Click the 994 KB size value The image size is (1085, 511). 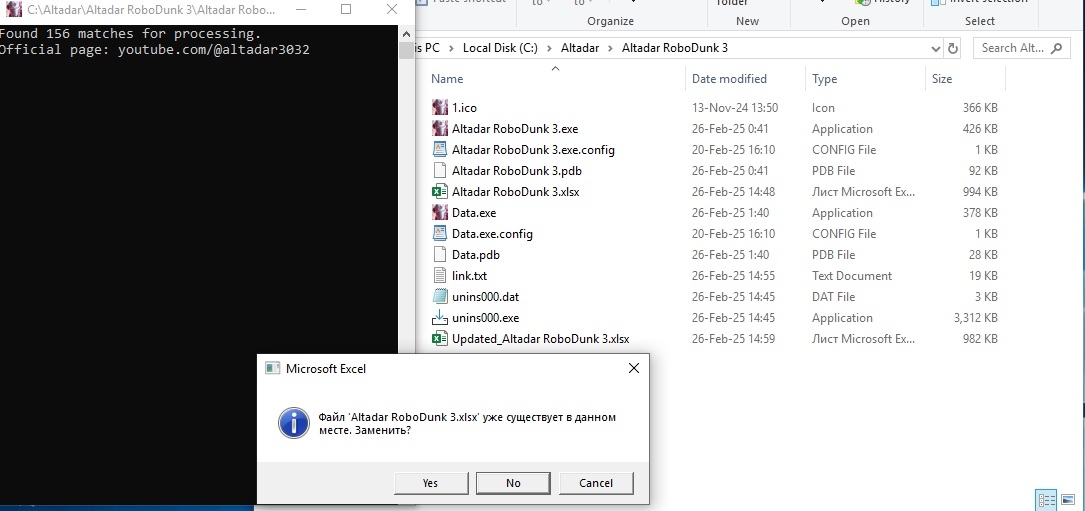pos(980,192)
